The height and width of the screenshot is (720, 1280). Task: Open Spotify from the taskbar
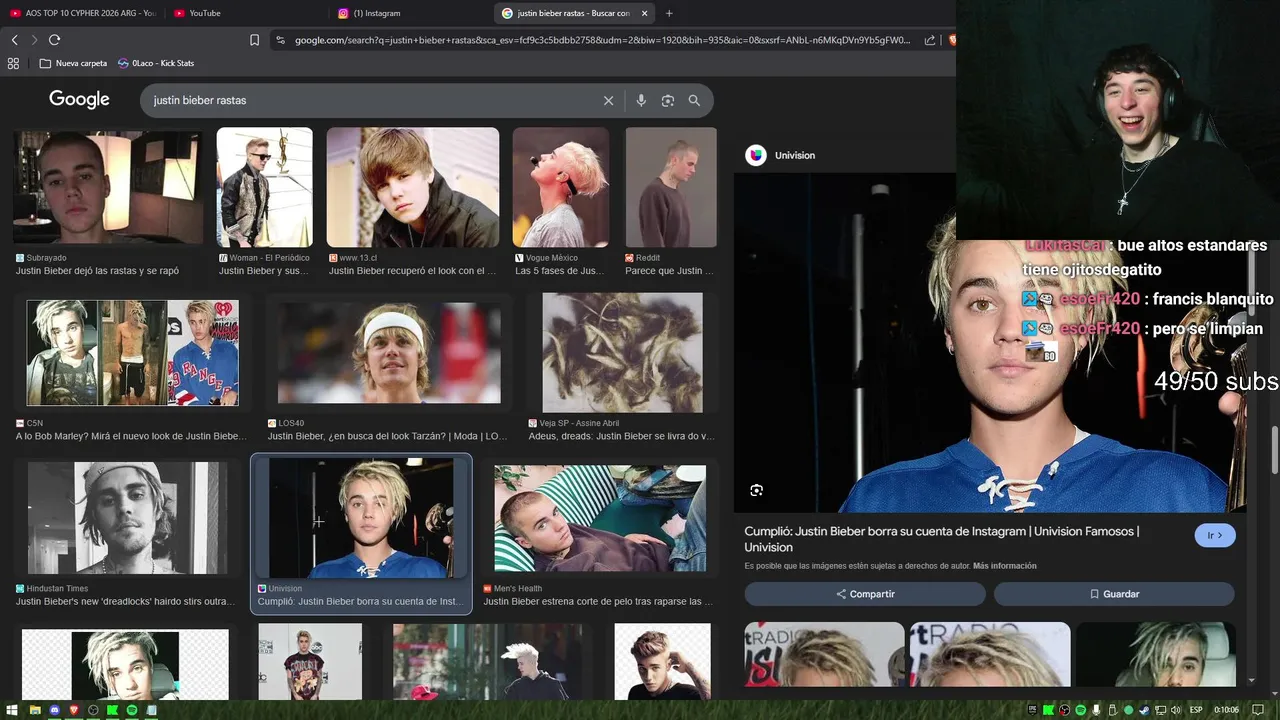[132, 710]
